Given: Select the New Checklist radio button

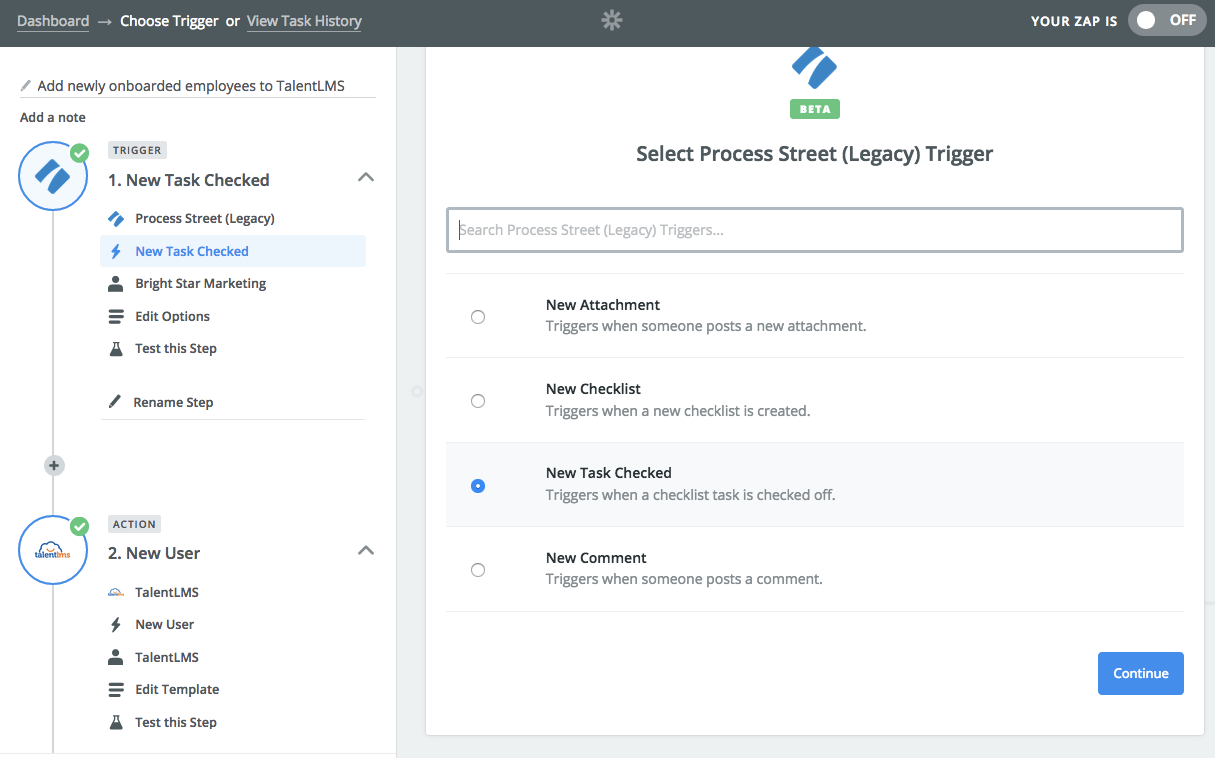Looking at the screenshot, I should pyautogui.click(x=478, y=401).
